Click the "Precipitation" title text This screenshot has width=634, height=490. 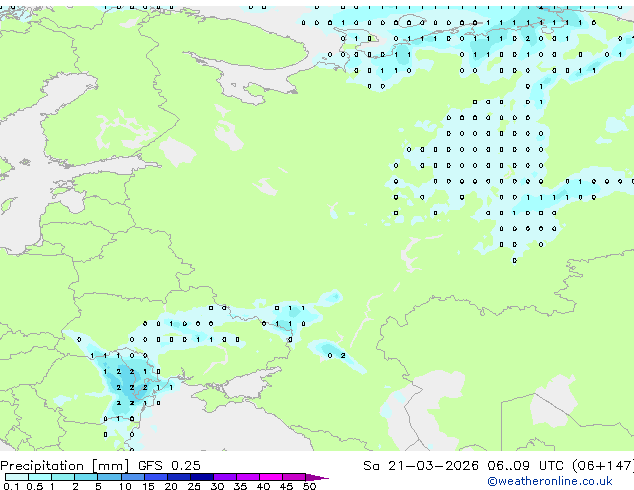click(42, 466)
